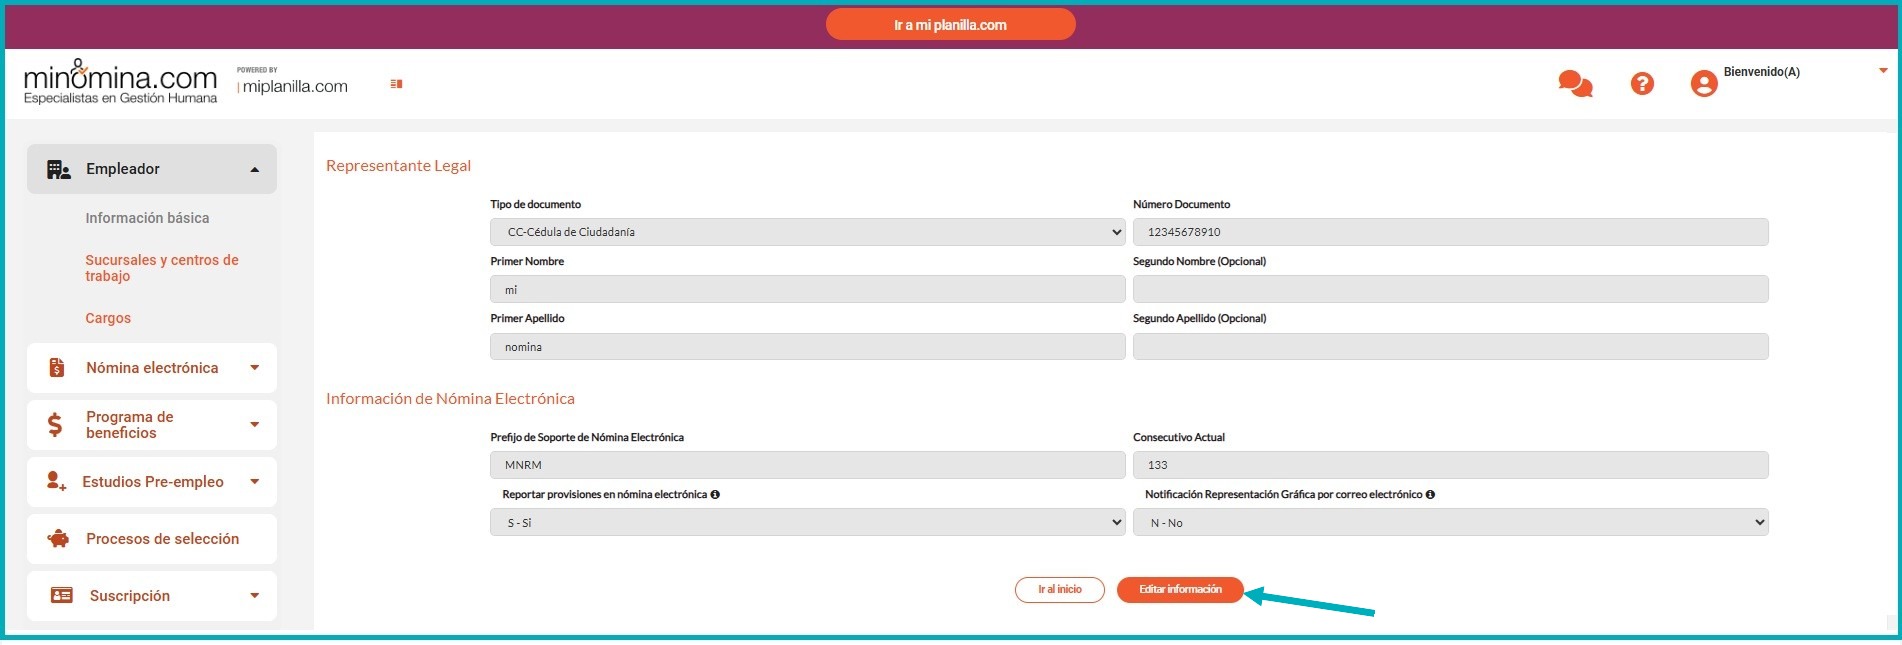Open Notificación Representación Gráfica dropdown
The height and width of the screenshot is (645, 1902).
(1450, 523)
